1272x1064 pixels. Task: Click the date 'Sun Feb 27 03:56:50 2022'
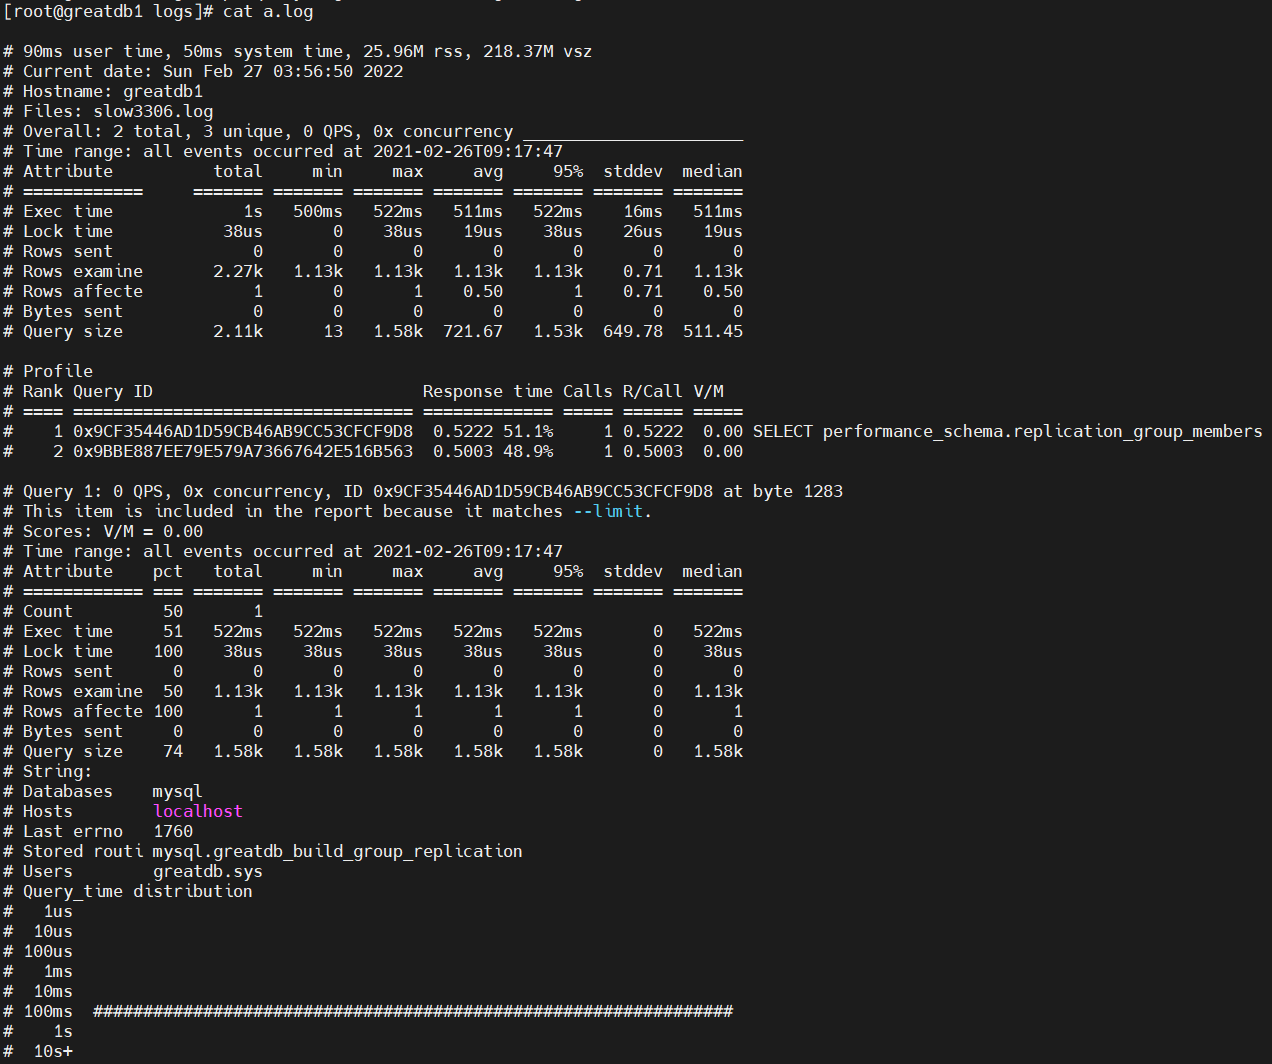(x=283, y=71)
